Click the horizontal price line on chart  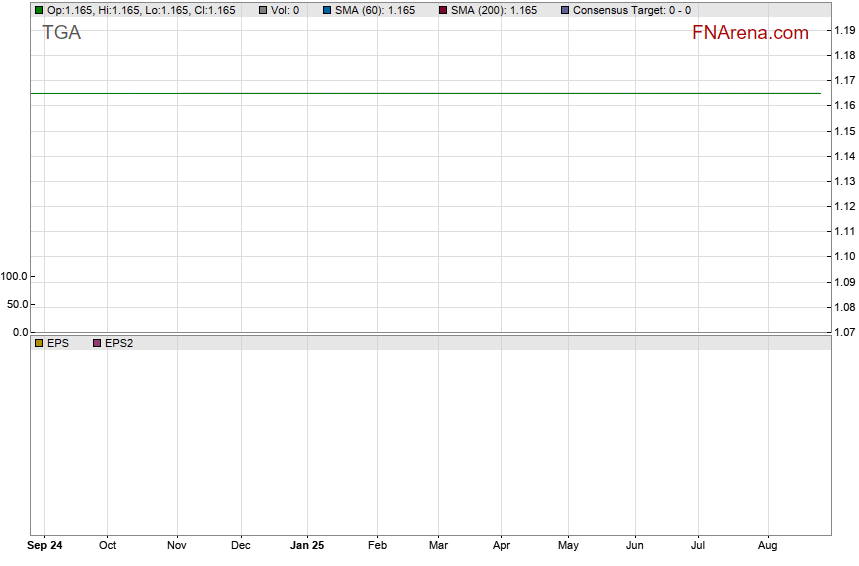click(x=425, y=93)
